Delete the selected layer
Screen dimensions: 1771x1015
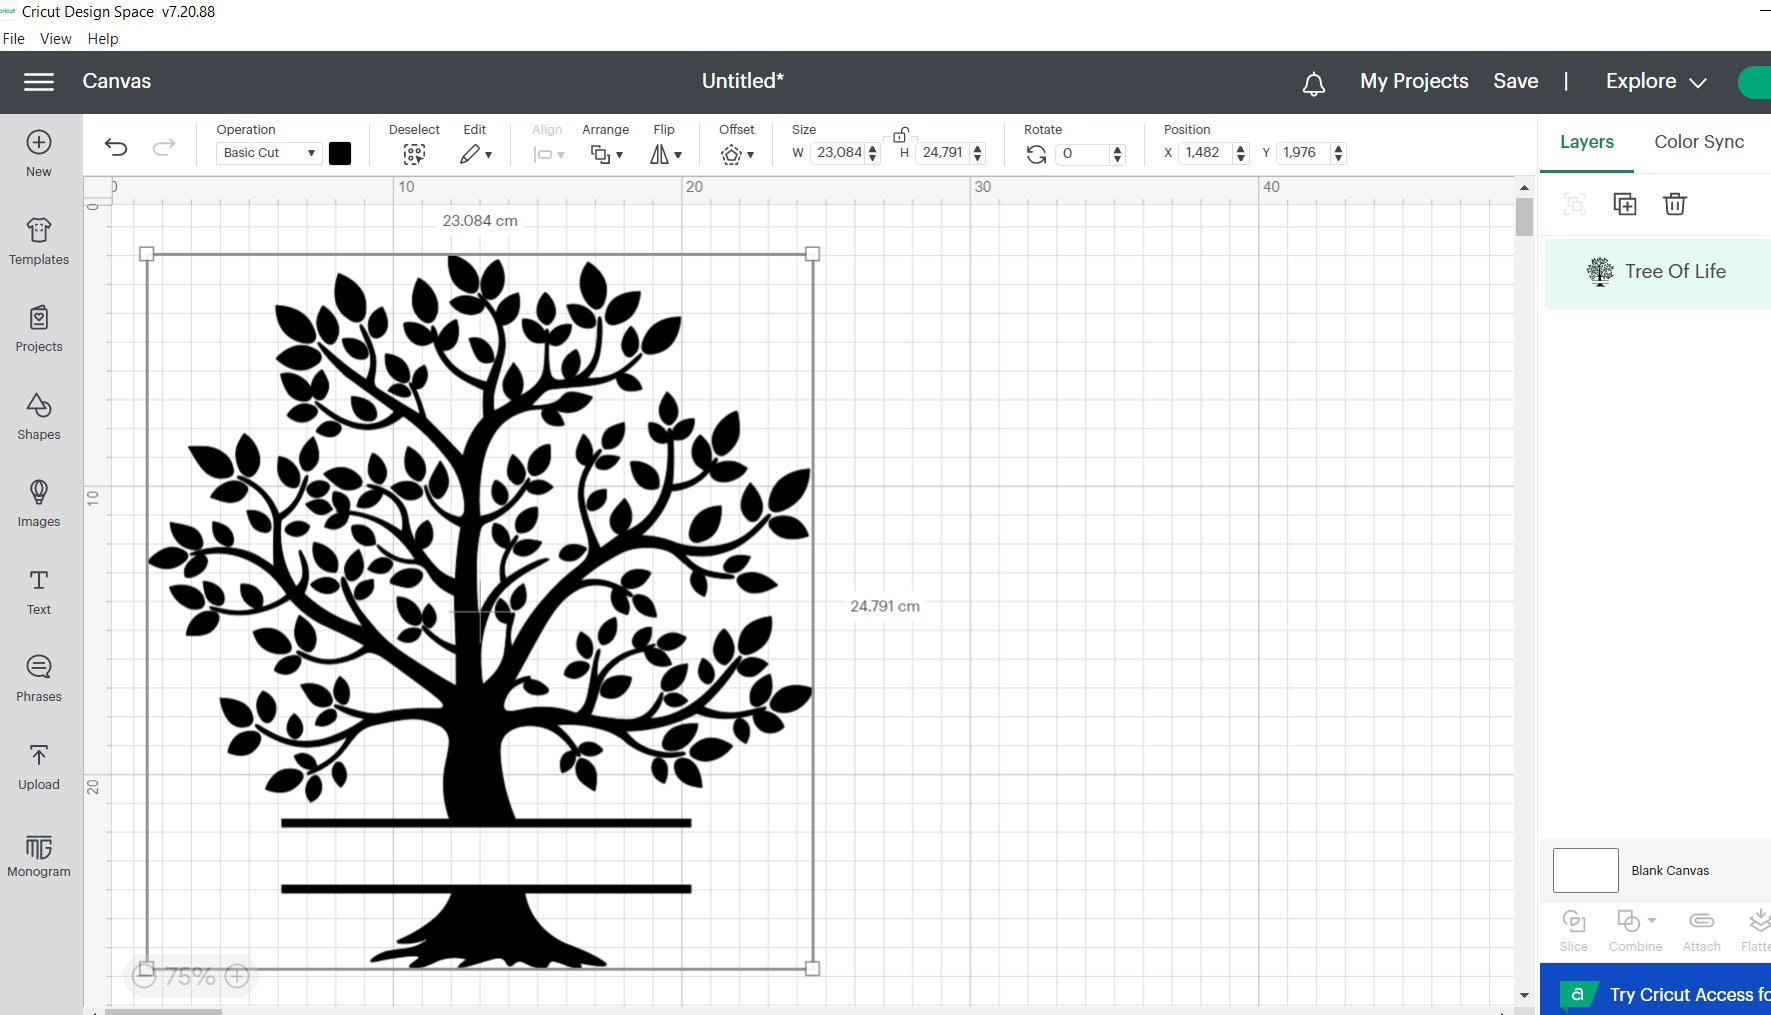(1675, 203)
